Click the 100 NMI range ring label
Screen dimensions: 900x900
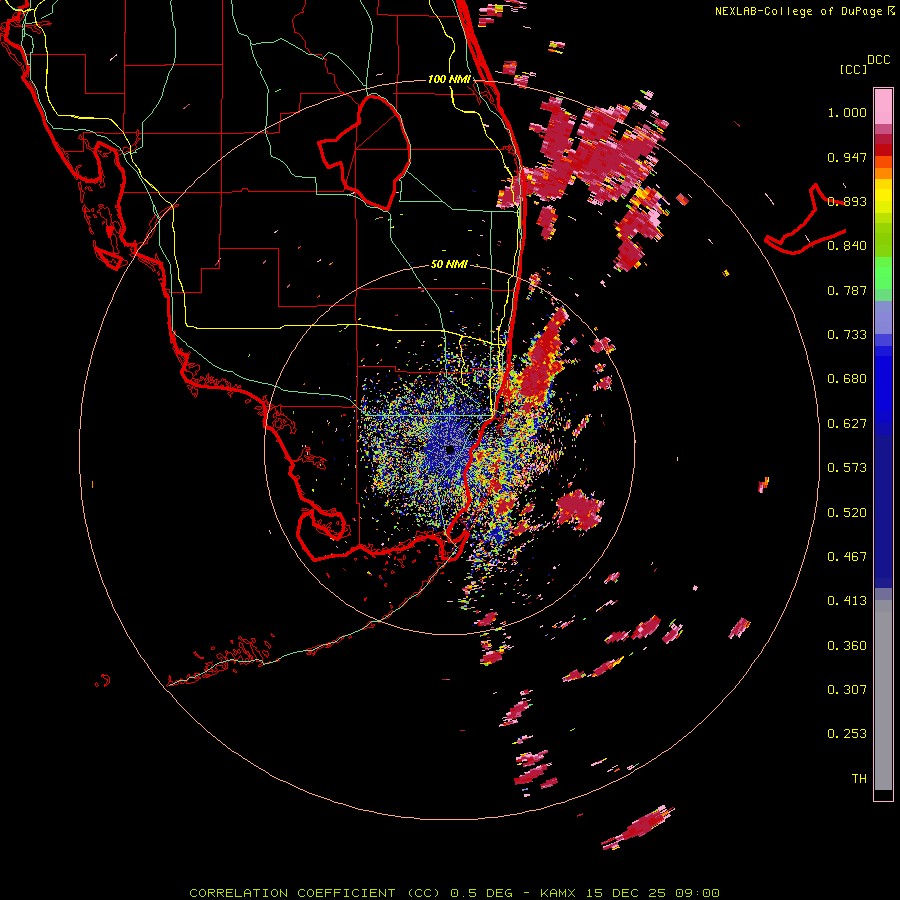pyautogui.click(x=449, y=79)
